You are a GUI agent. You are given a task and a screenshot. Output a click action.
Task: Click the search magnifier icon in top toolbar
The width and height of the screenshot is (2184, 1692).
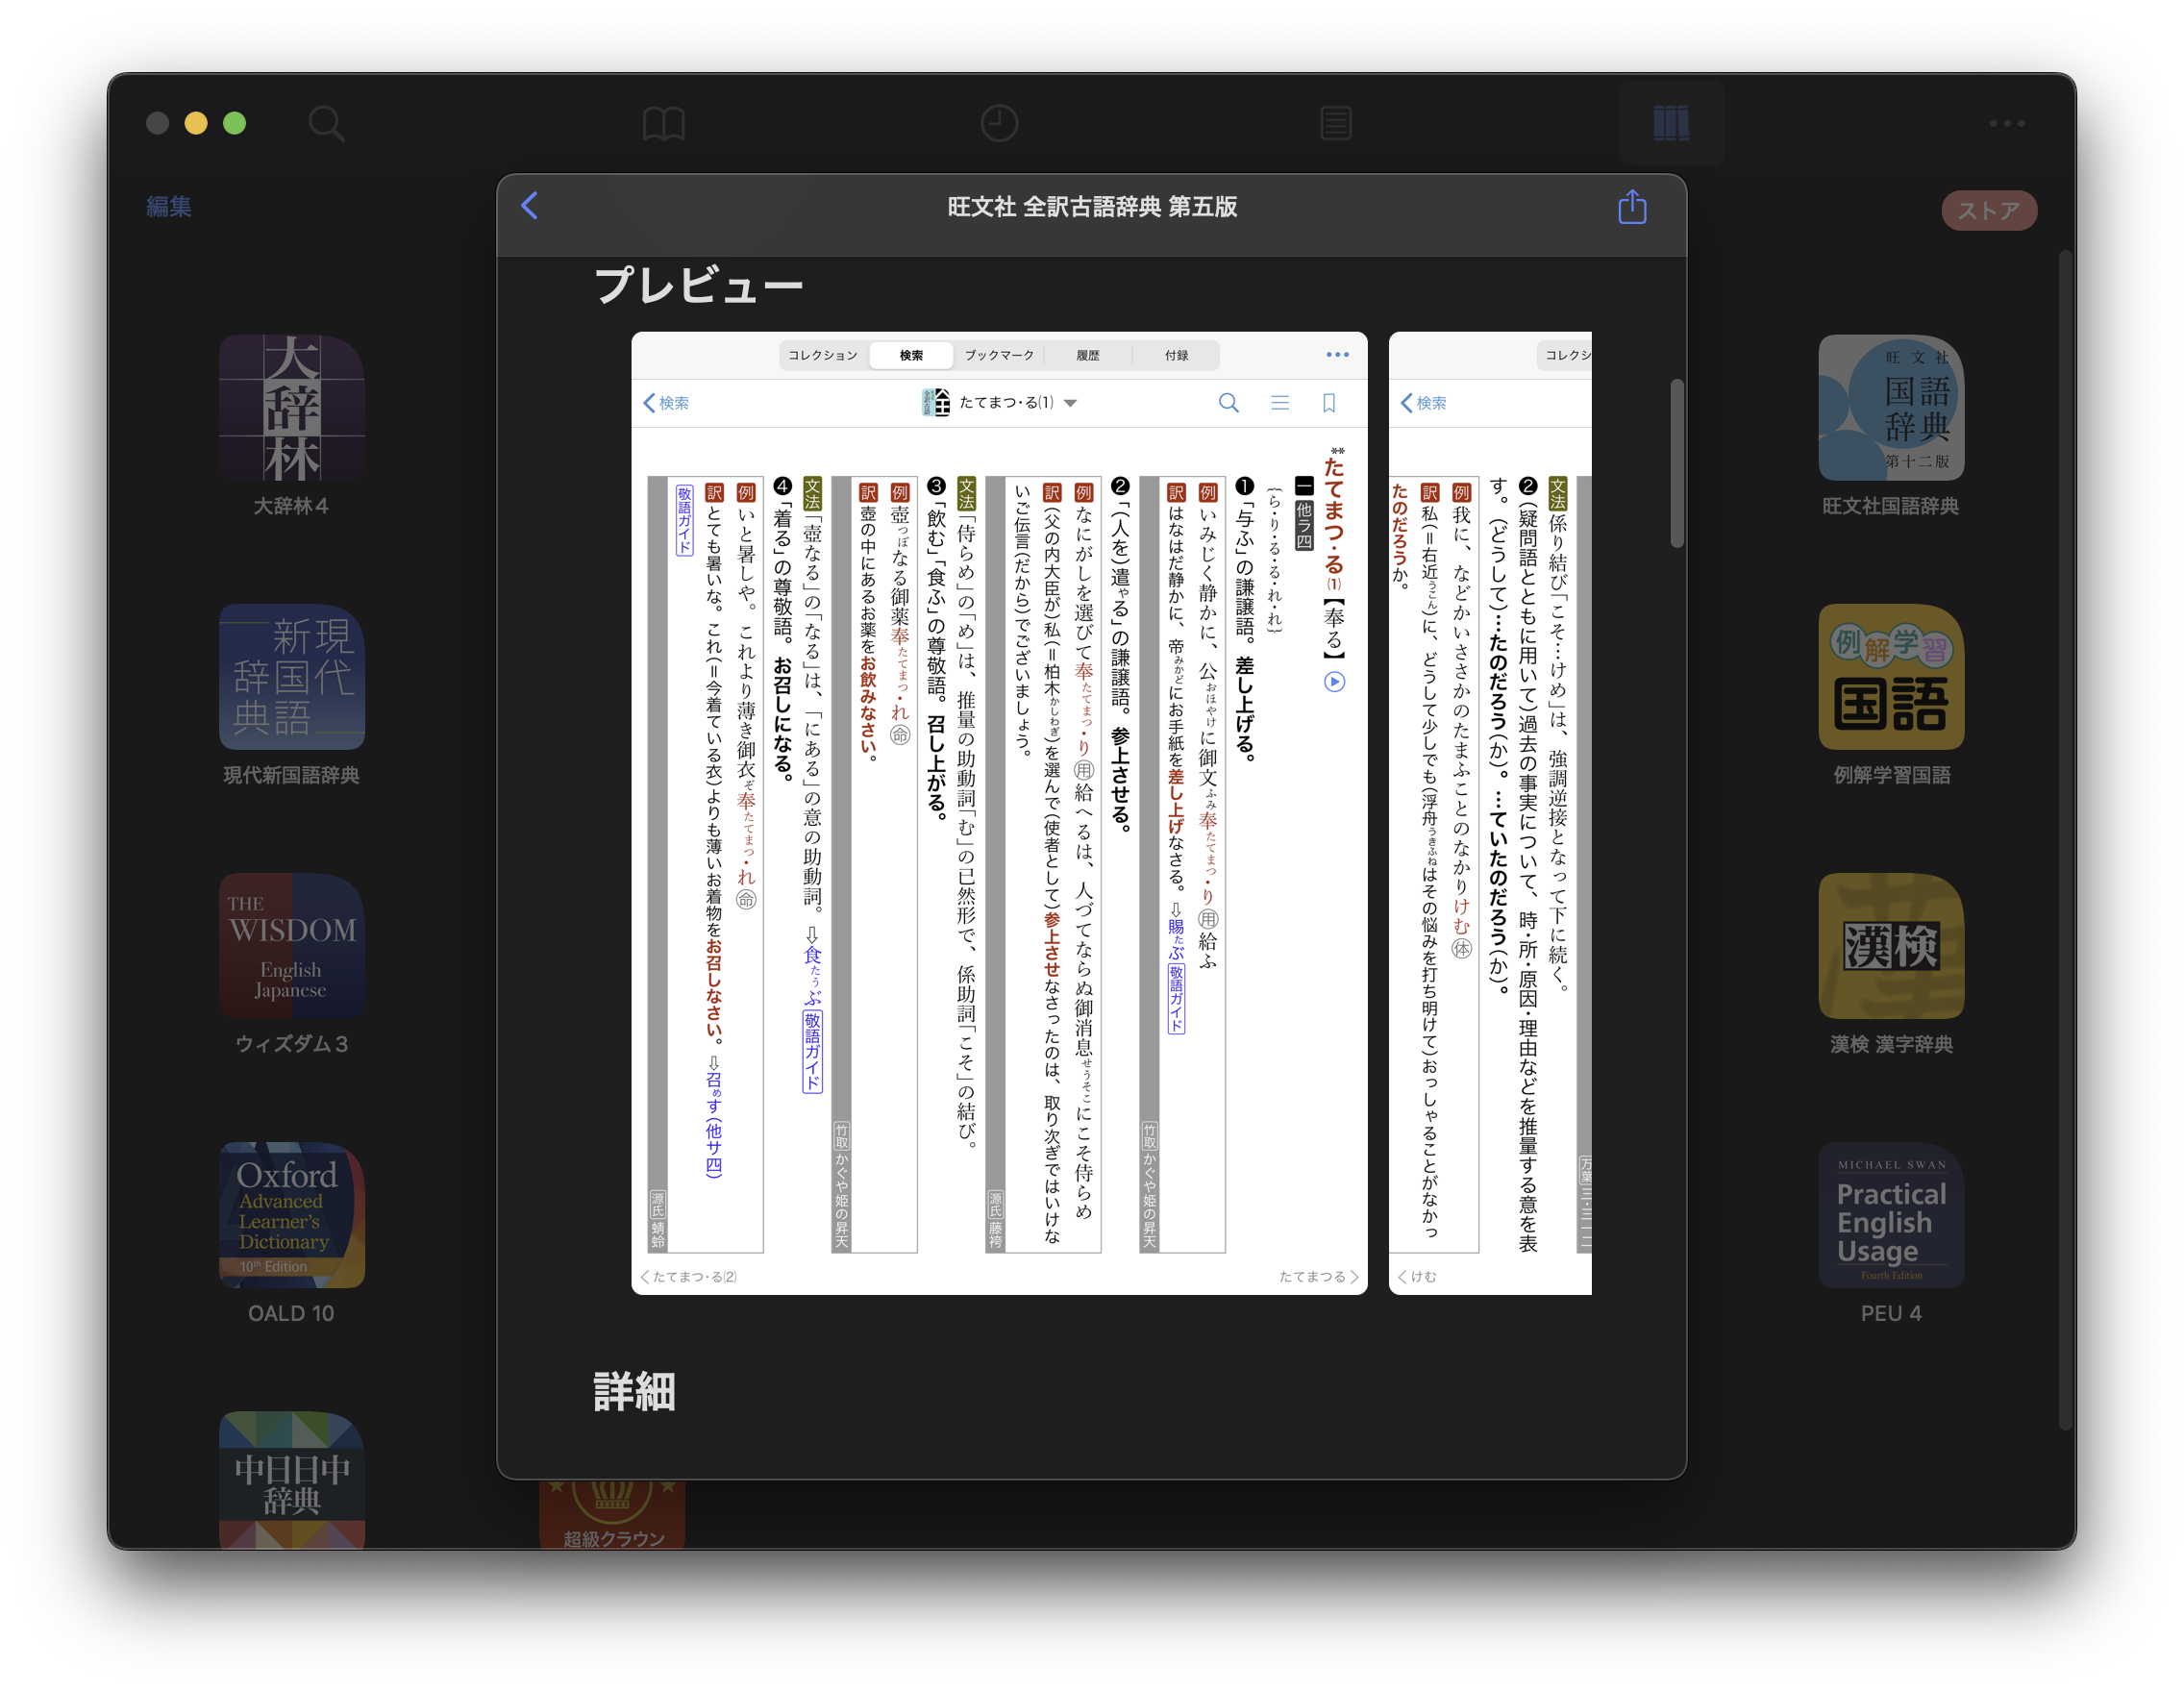[326, 124]
